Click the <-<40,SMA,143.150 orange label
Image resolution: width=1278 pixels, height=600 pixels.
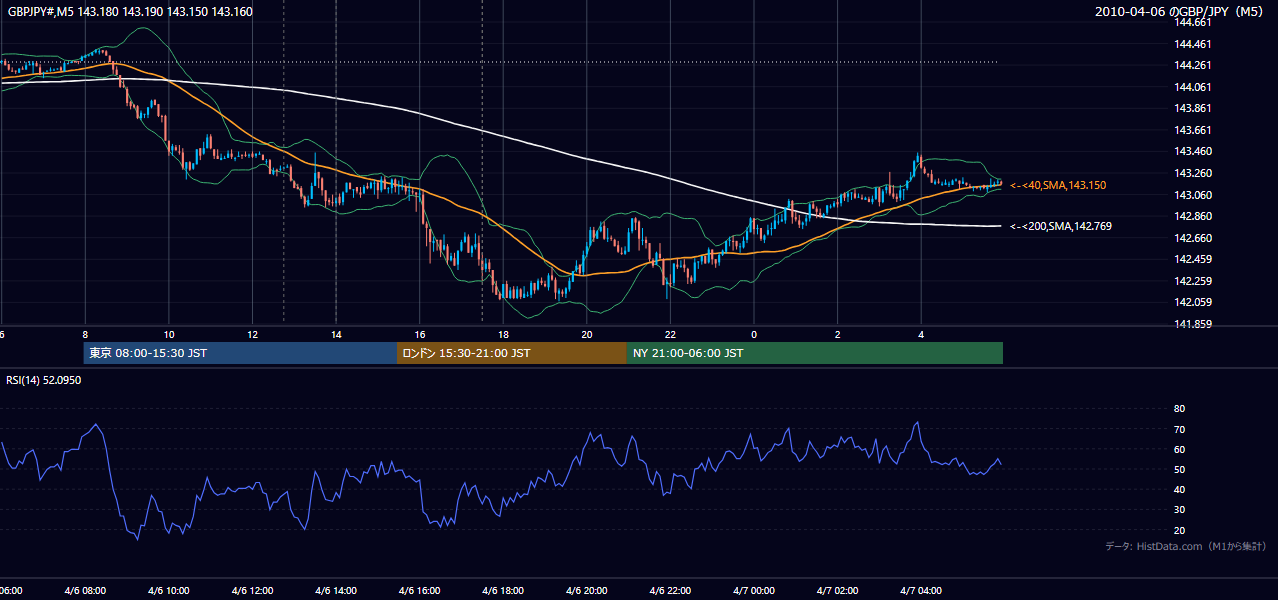pos(1058,186)
